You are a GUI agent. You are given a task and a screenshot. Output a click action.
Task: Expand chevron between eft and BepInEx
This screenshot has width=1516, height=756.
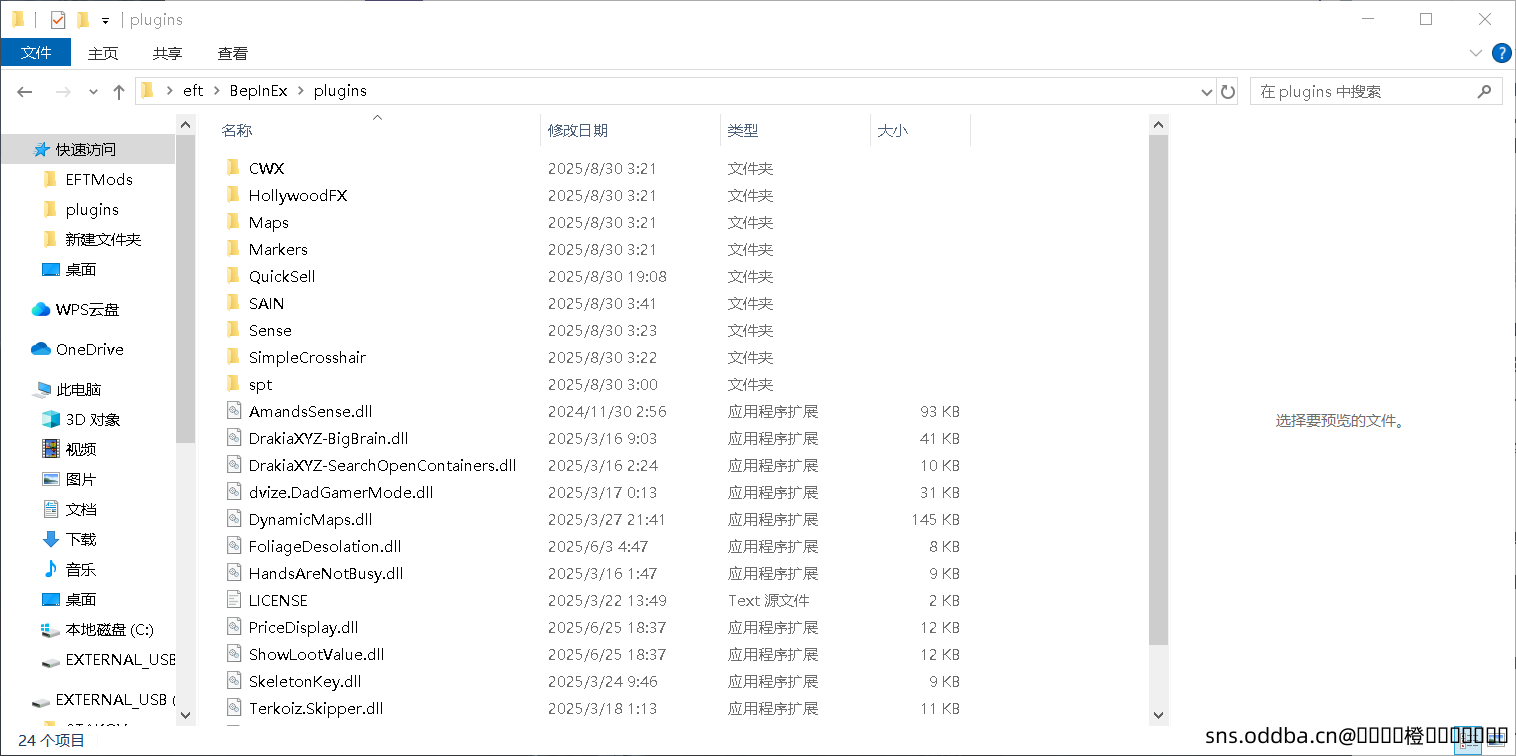[x=216, y=91]
